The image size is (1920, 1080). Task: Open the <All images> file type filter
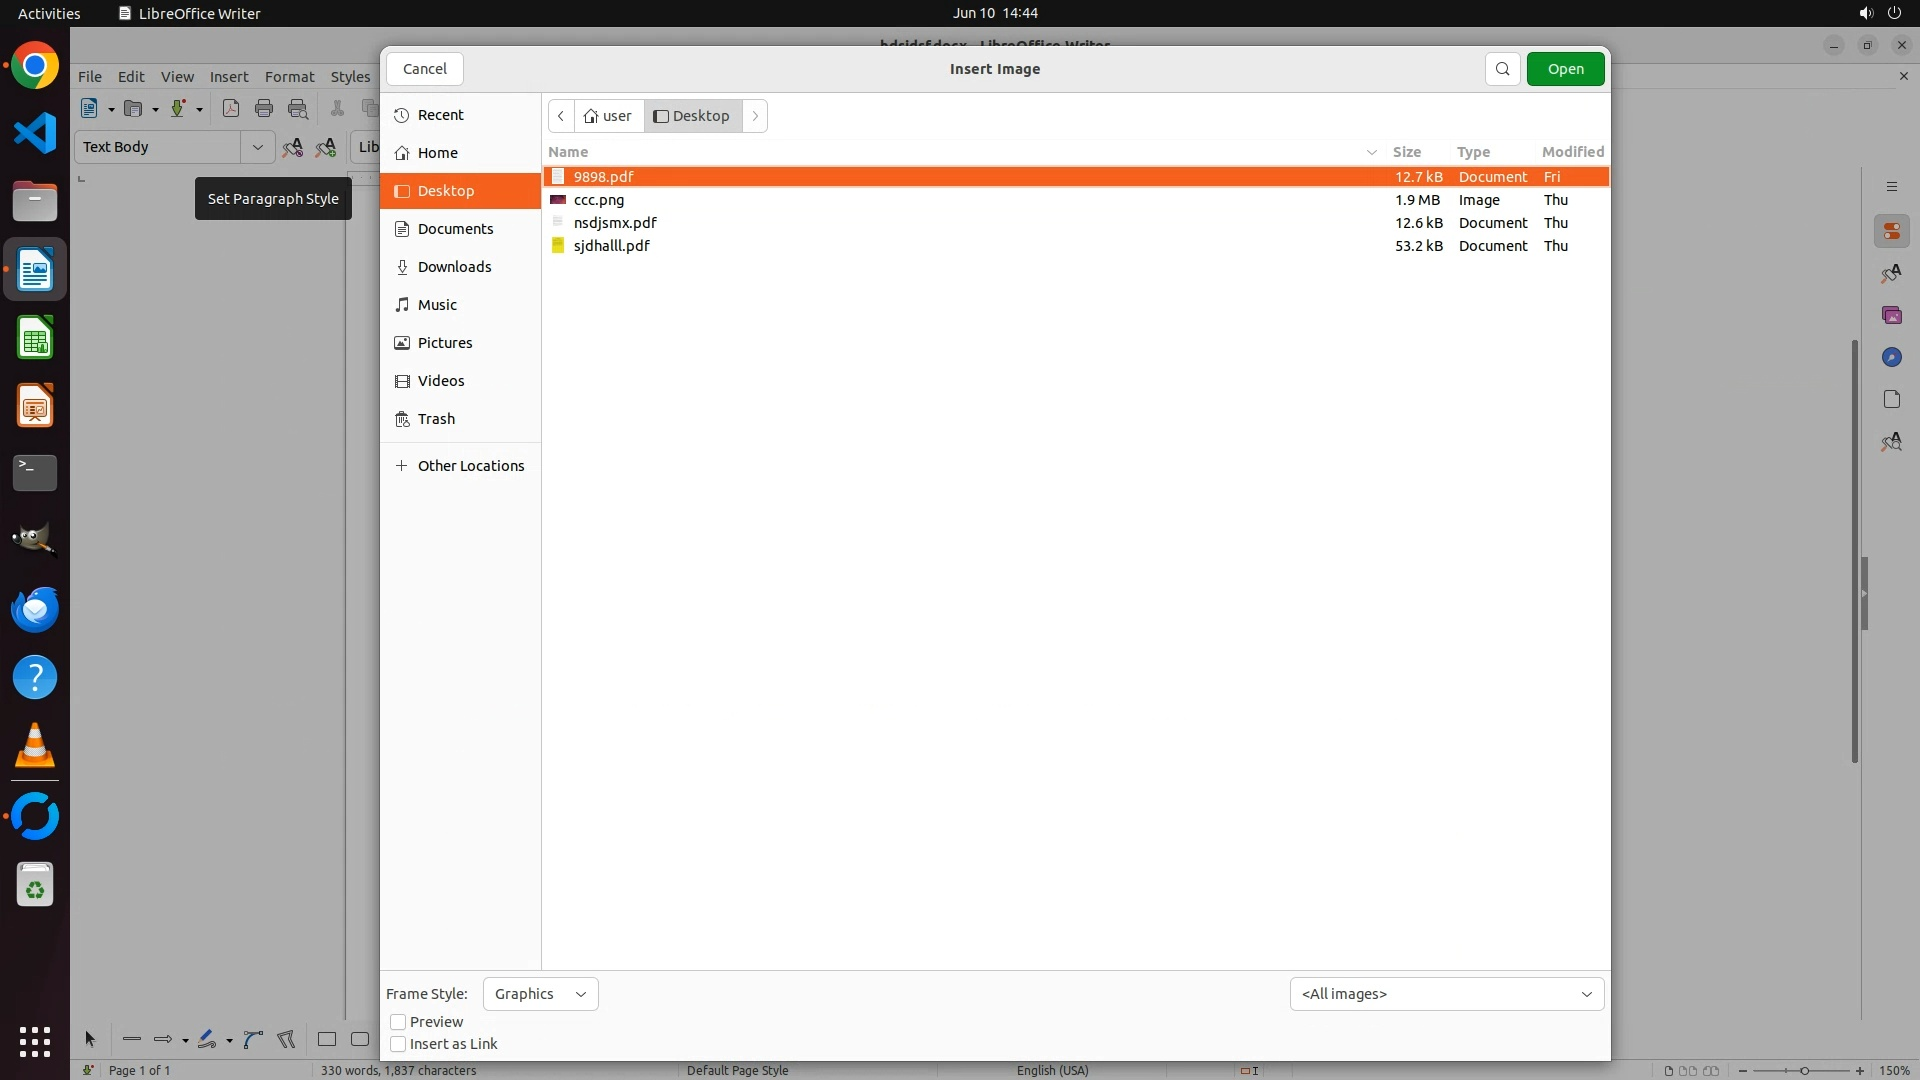click(x=1446, y=994)
